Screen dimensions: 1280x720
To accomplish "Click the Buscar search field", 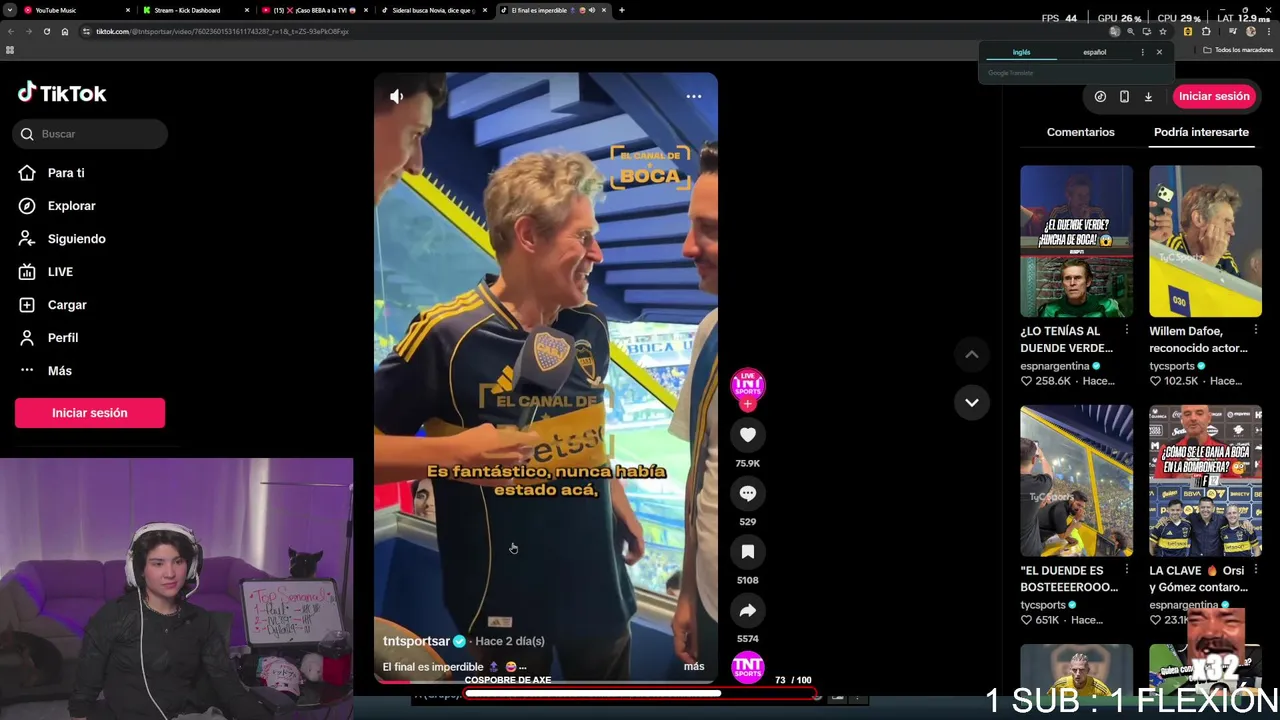I will pos(90,134).
